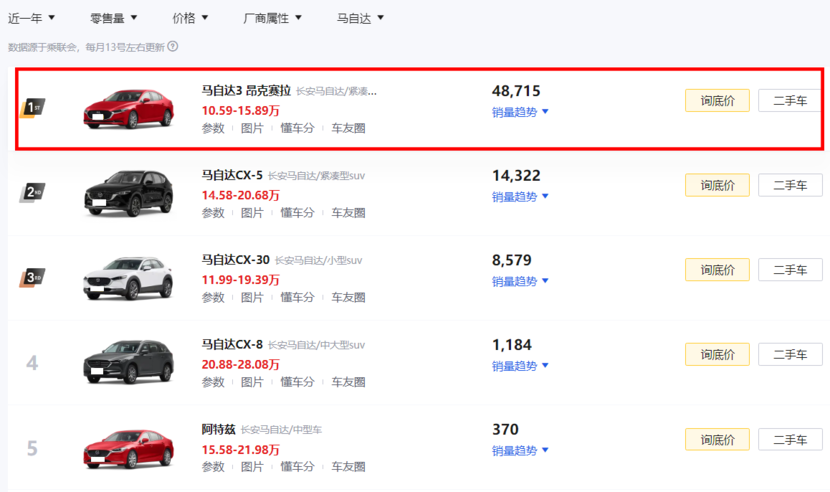Click 询底价 for 阿特兹

[717, 440]
